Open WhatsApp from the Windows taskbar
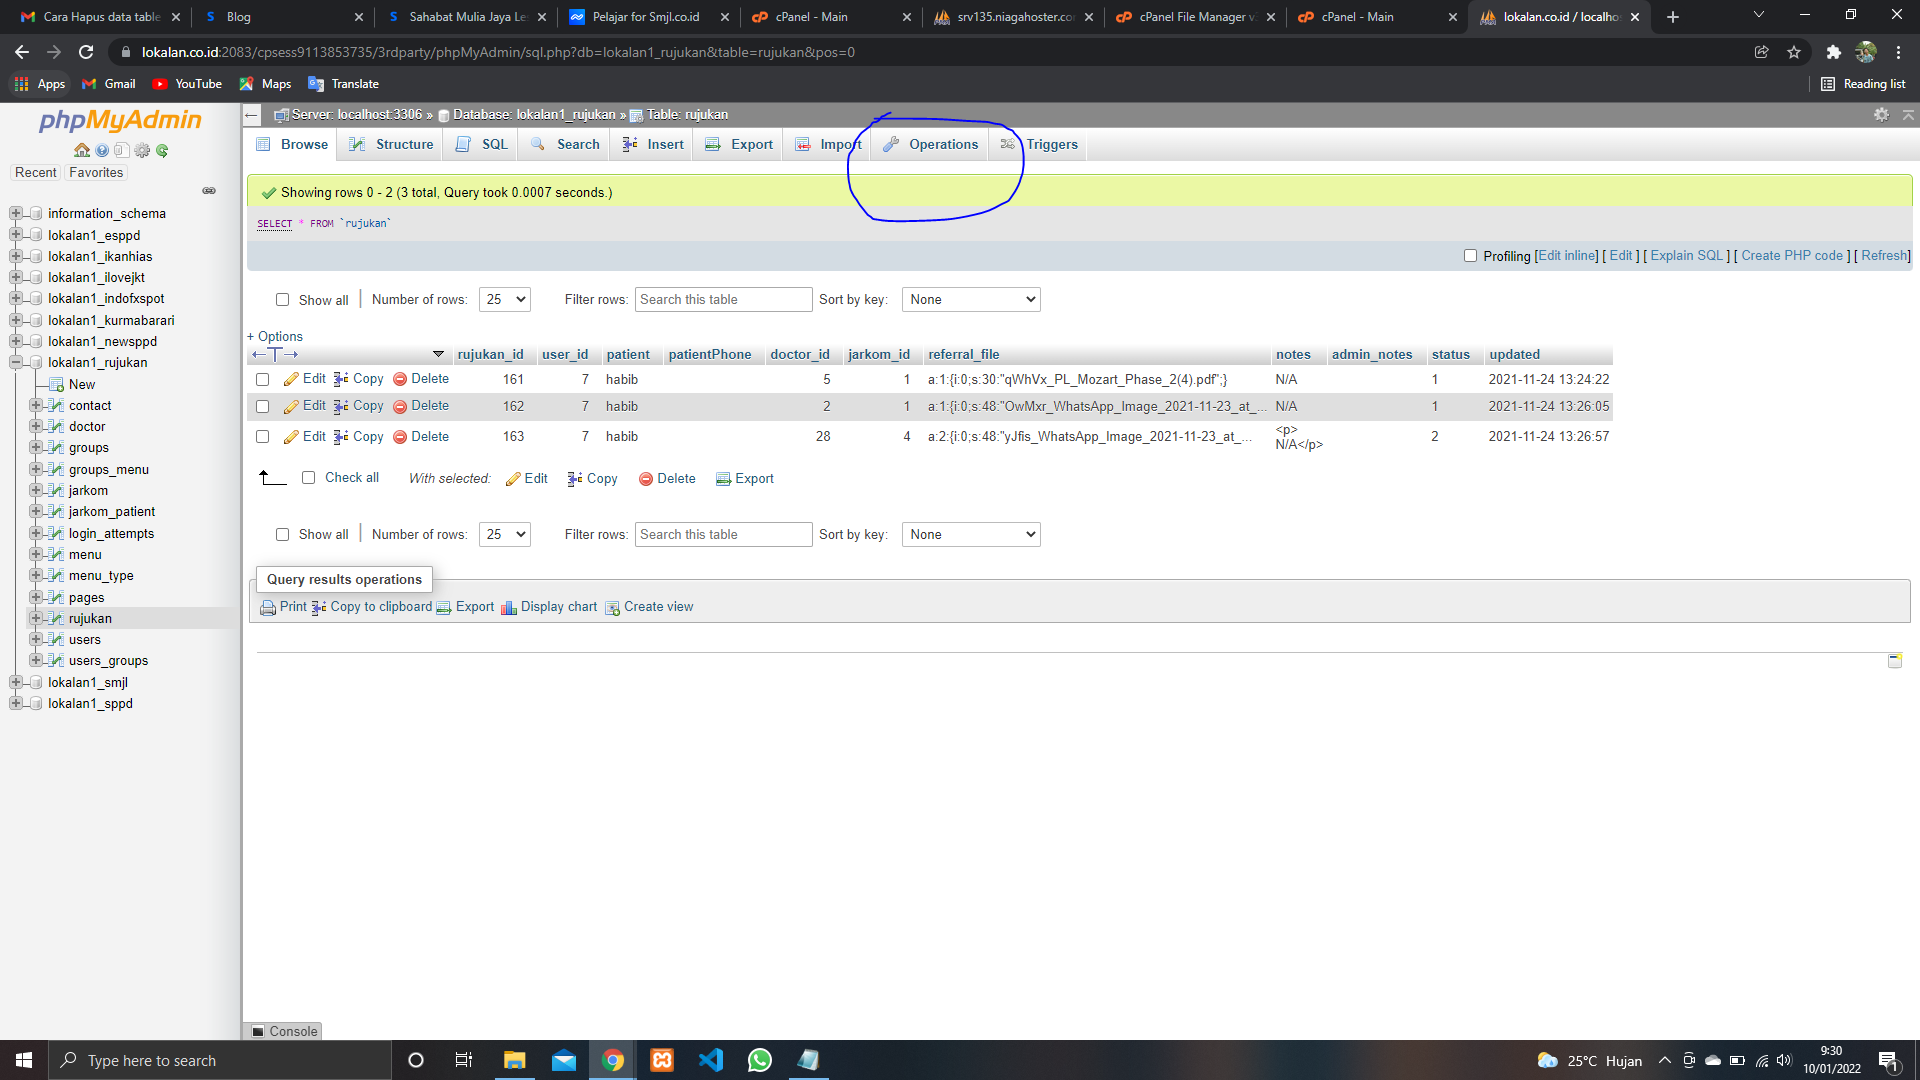The image size is (1920, 1080). [760, 1060]
